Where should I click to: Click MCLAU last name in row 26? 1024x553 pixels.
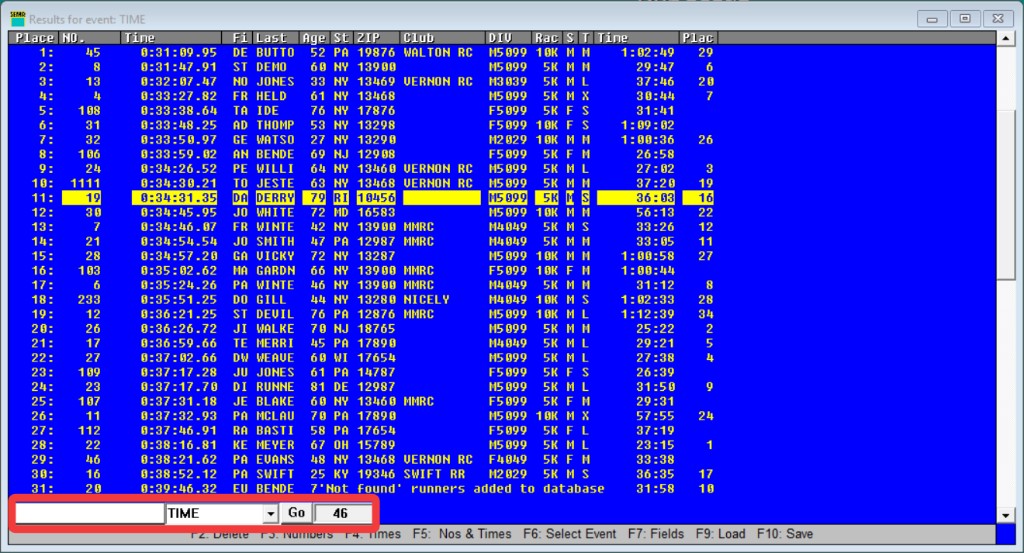click(x=275, y=416)
